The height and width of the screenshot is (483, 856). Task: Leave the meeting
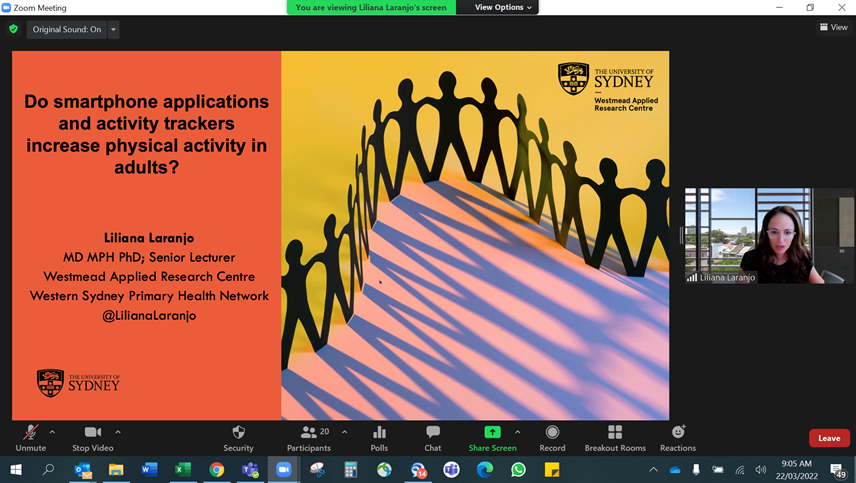829,438
